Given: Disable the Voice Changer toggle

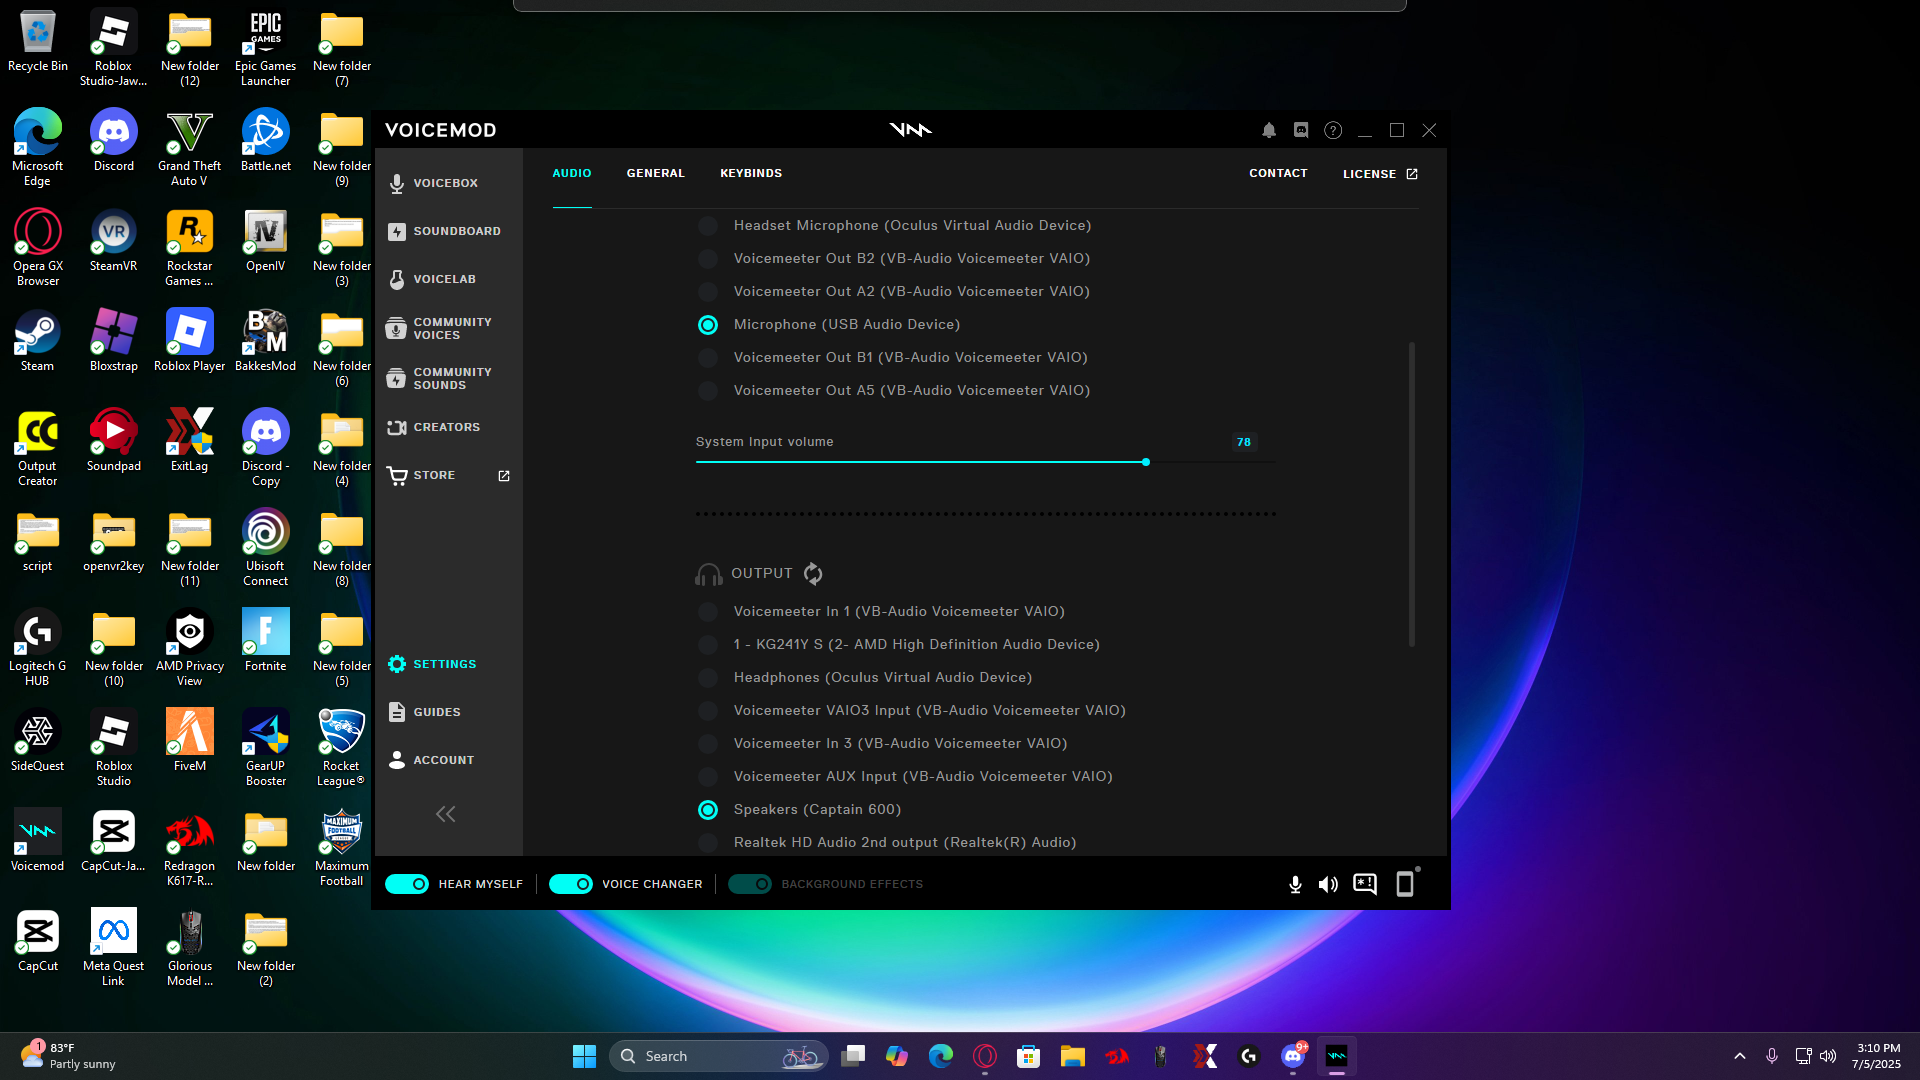Looking at the screenshot, I should 571,884.
